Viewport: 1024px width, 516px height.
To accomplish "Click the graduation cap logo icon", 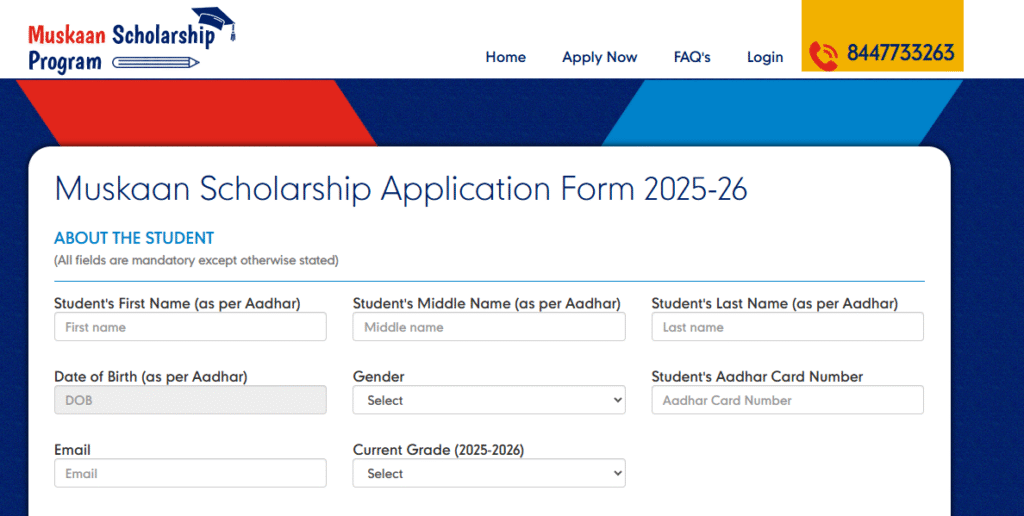I will [x=213, y=22].
